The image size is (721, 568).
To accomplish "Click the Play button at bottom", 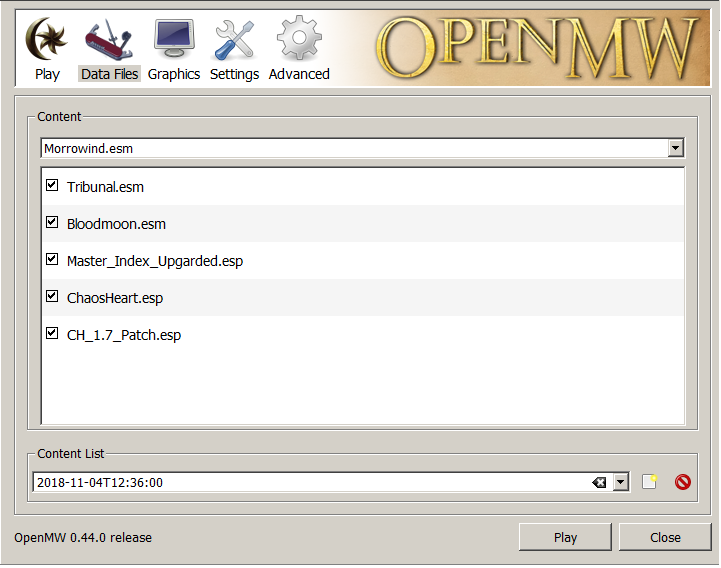I will point(565,537).
